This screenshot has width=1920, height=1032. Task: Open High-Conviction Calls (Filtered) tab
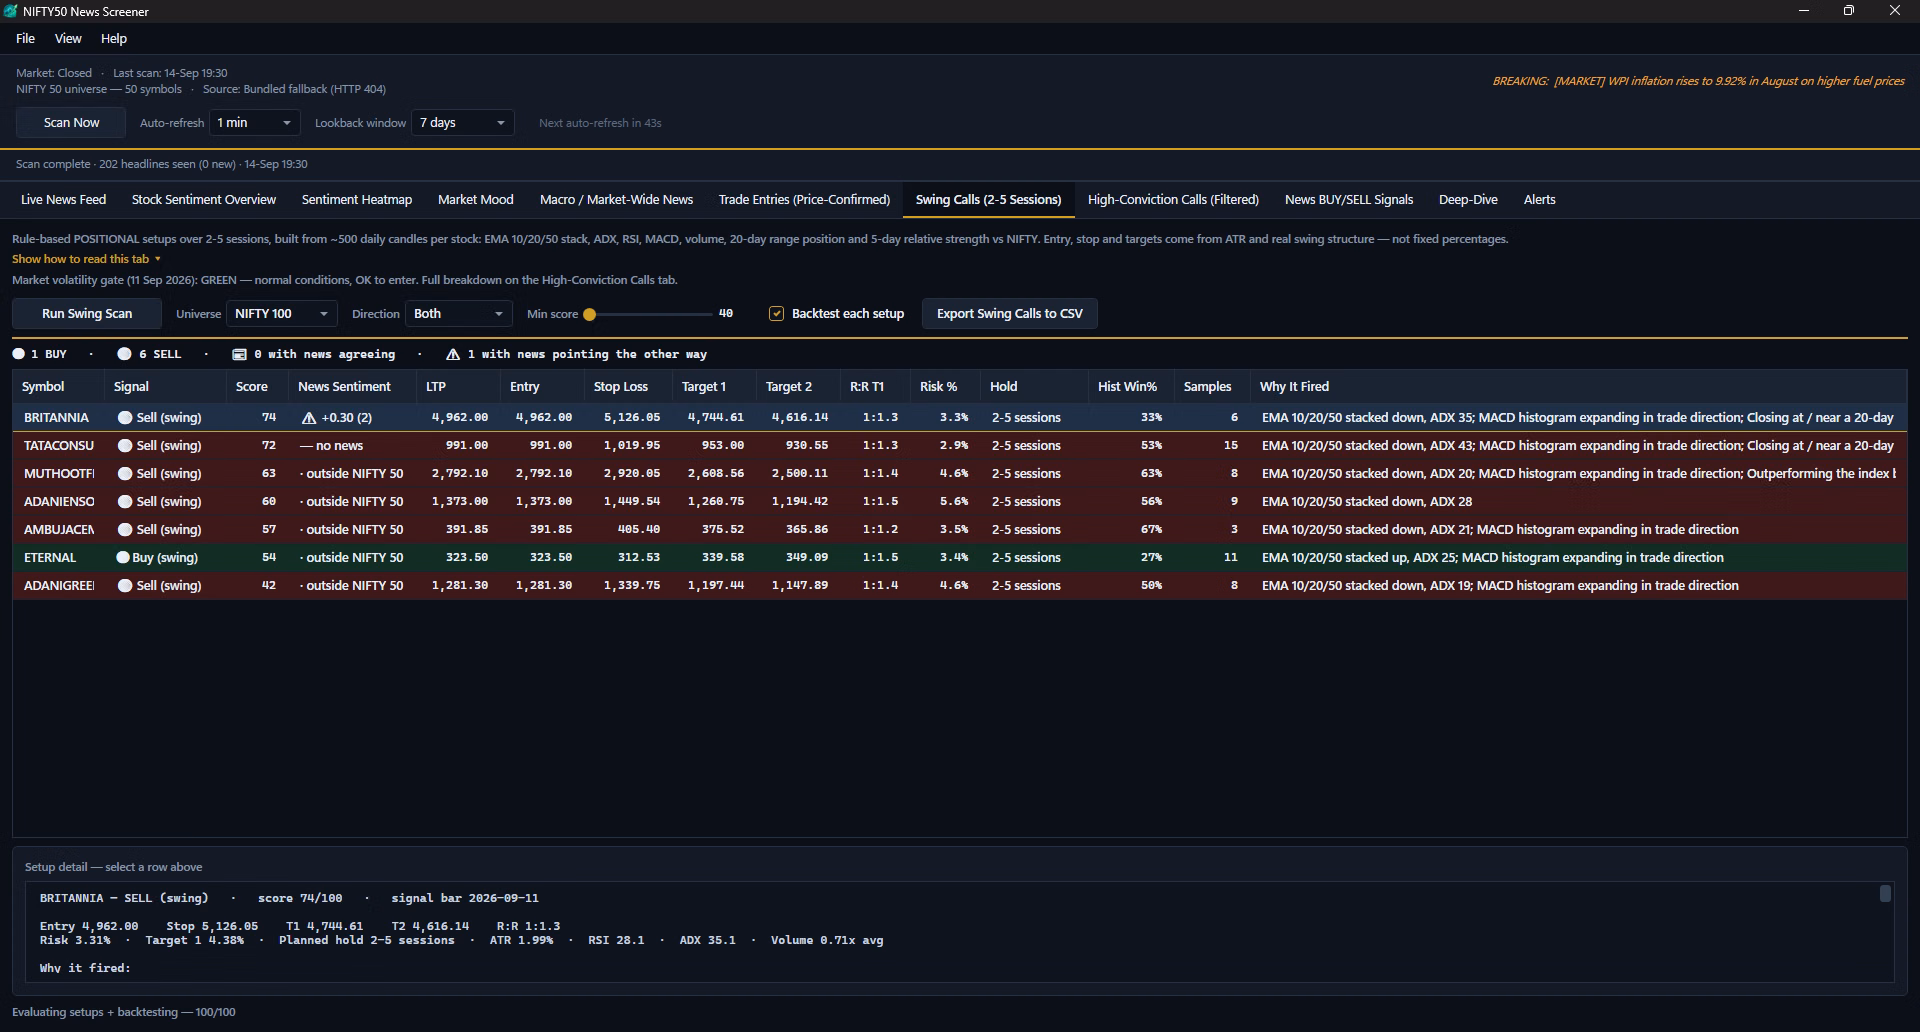[1173, 200]
